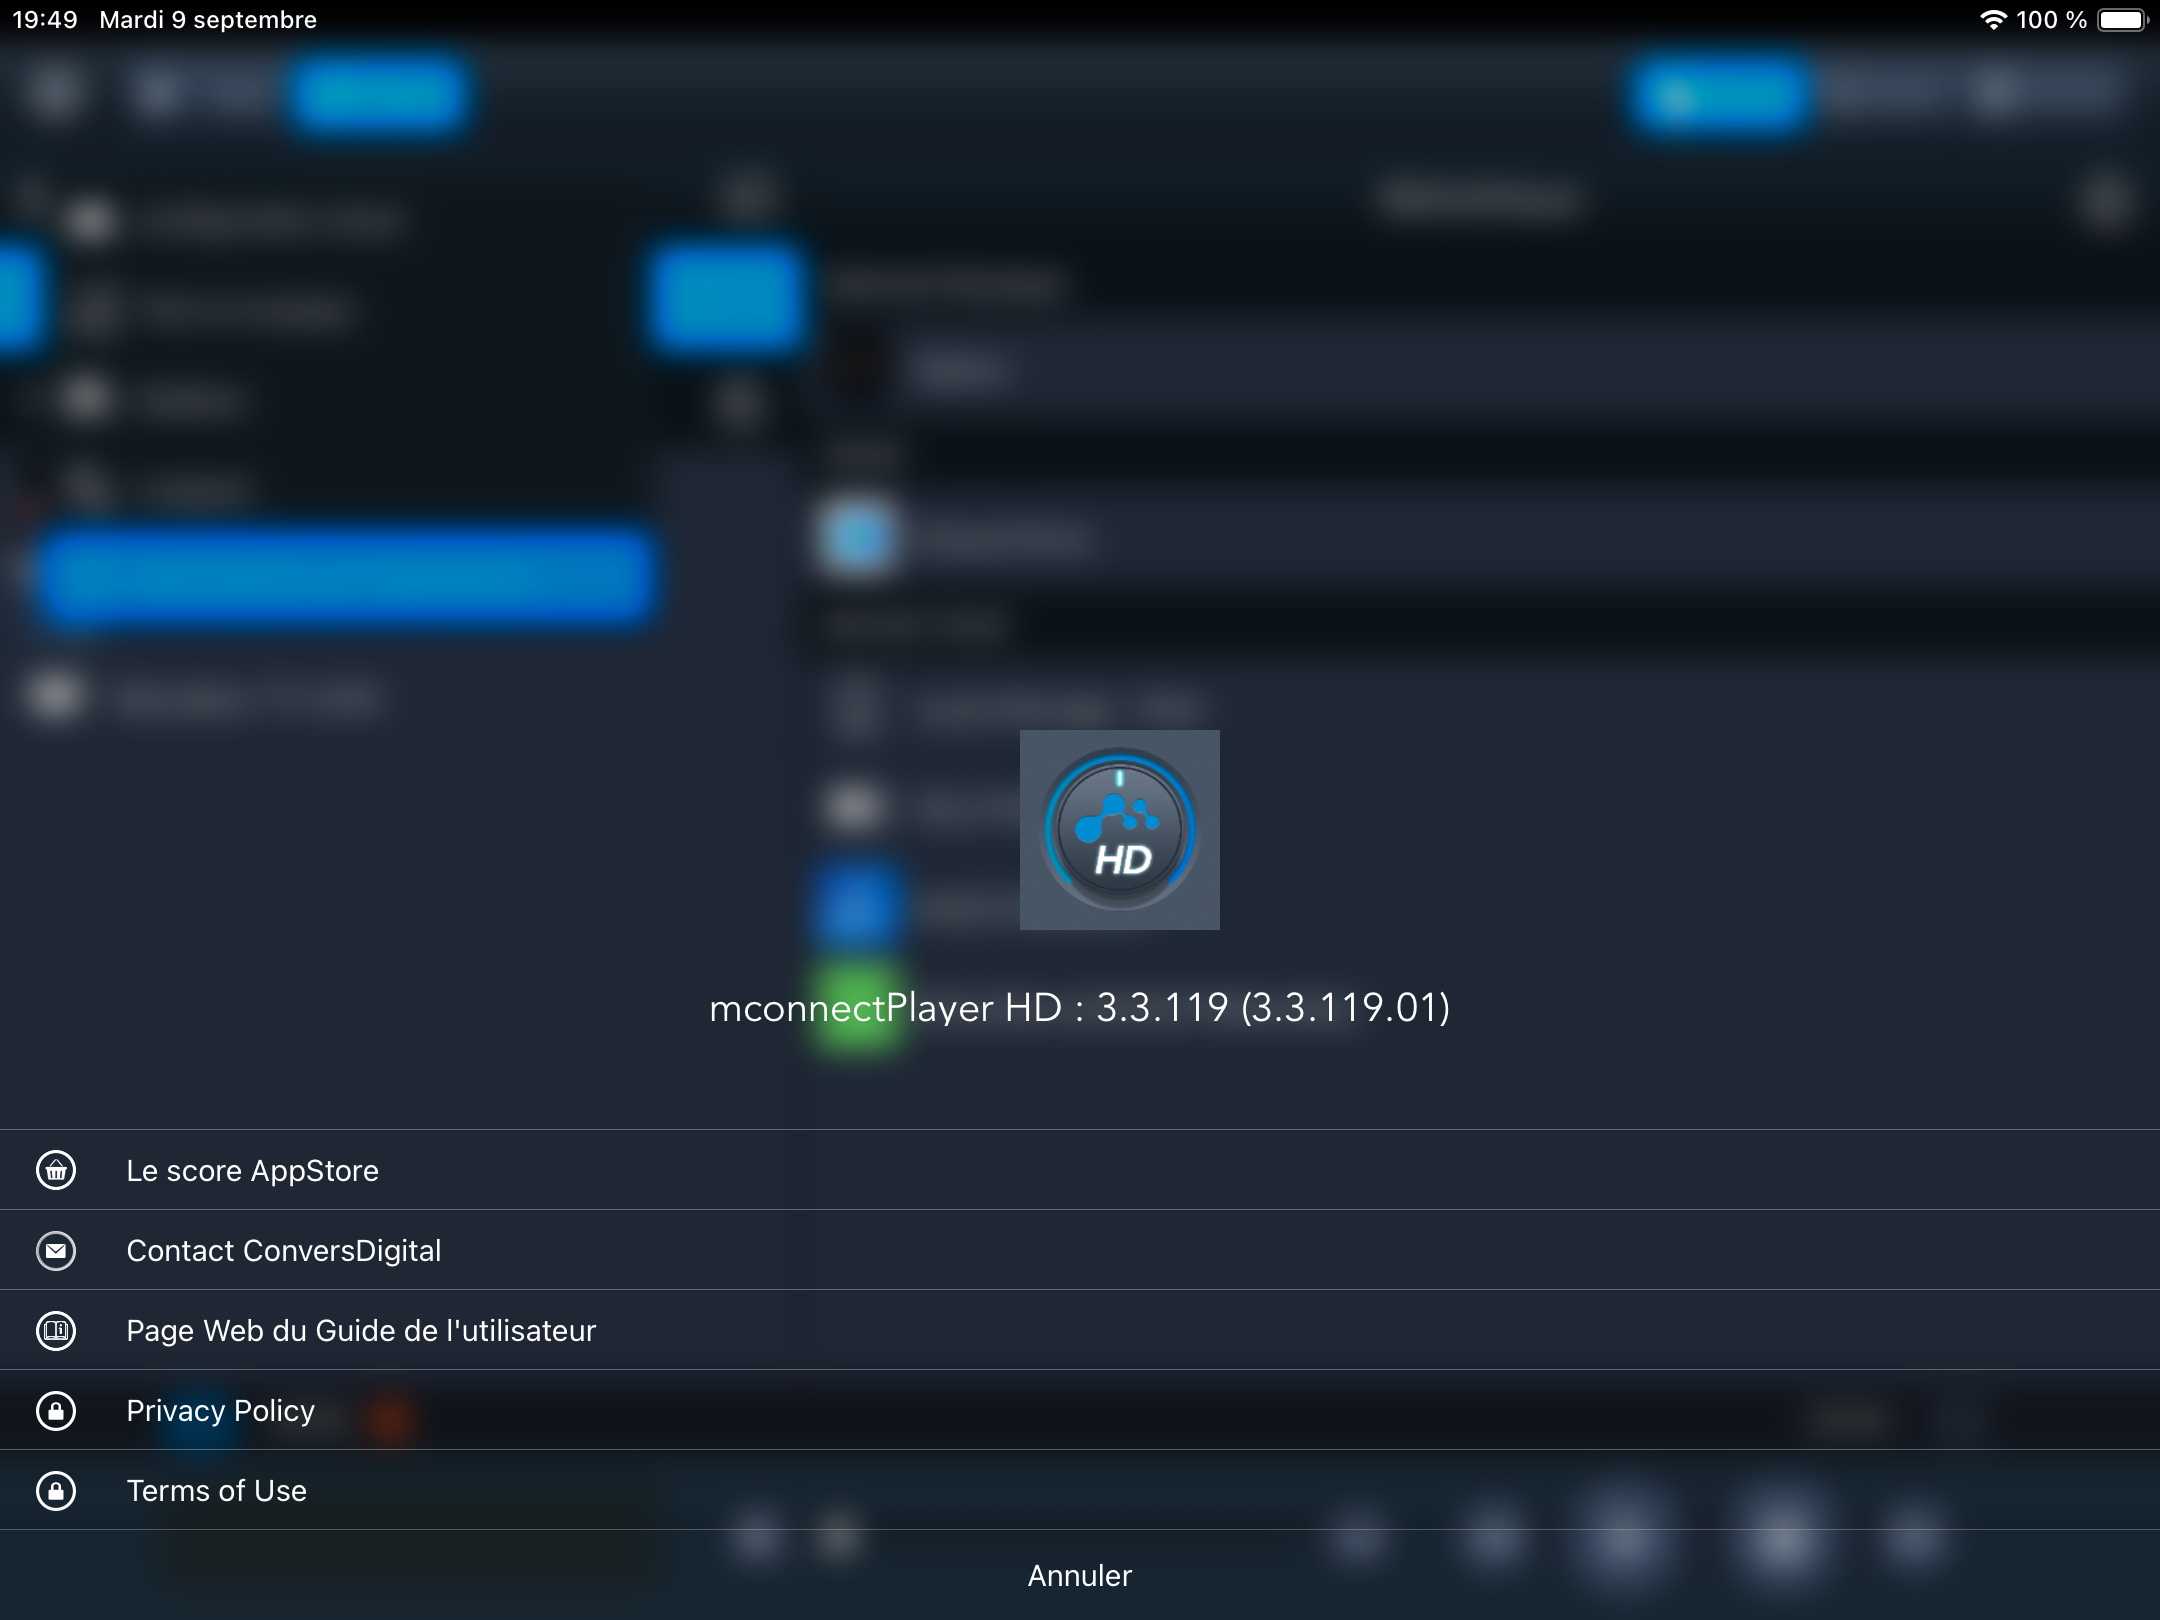This screenshot has width=2160, height=1620.
Task: Open Terms of Use entry
Action: coord(1080,1490)
